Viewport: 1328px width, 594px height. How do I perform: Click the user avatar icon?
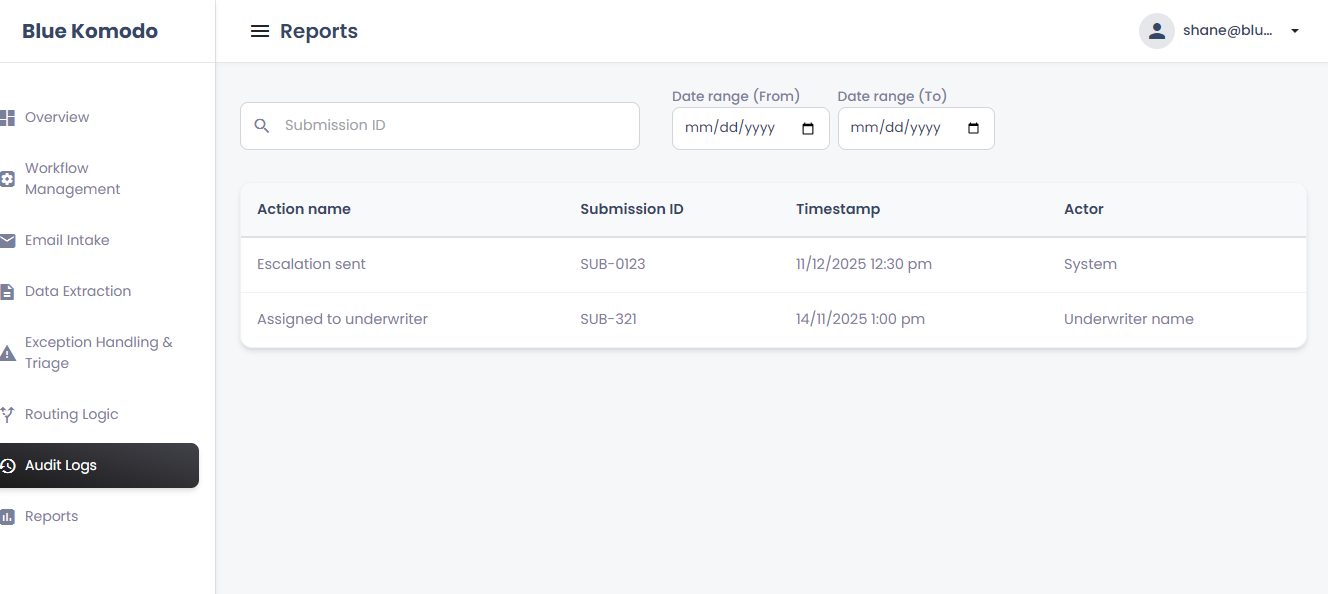(1156, 31)
